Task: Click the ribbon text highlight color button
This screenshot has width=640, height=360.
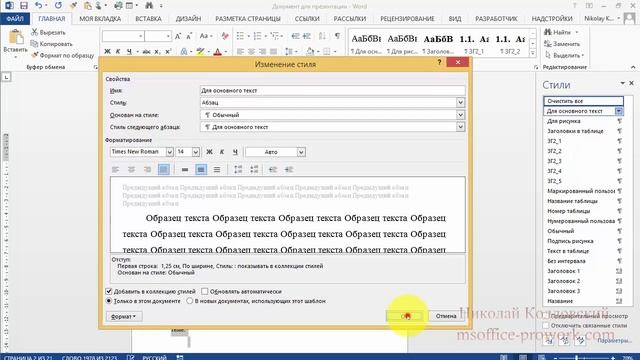Action: (x=200, y=52)
